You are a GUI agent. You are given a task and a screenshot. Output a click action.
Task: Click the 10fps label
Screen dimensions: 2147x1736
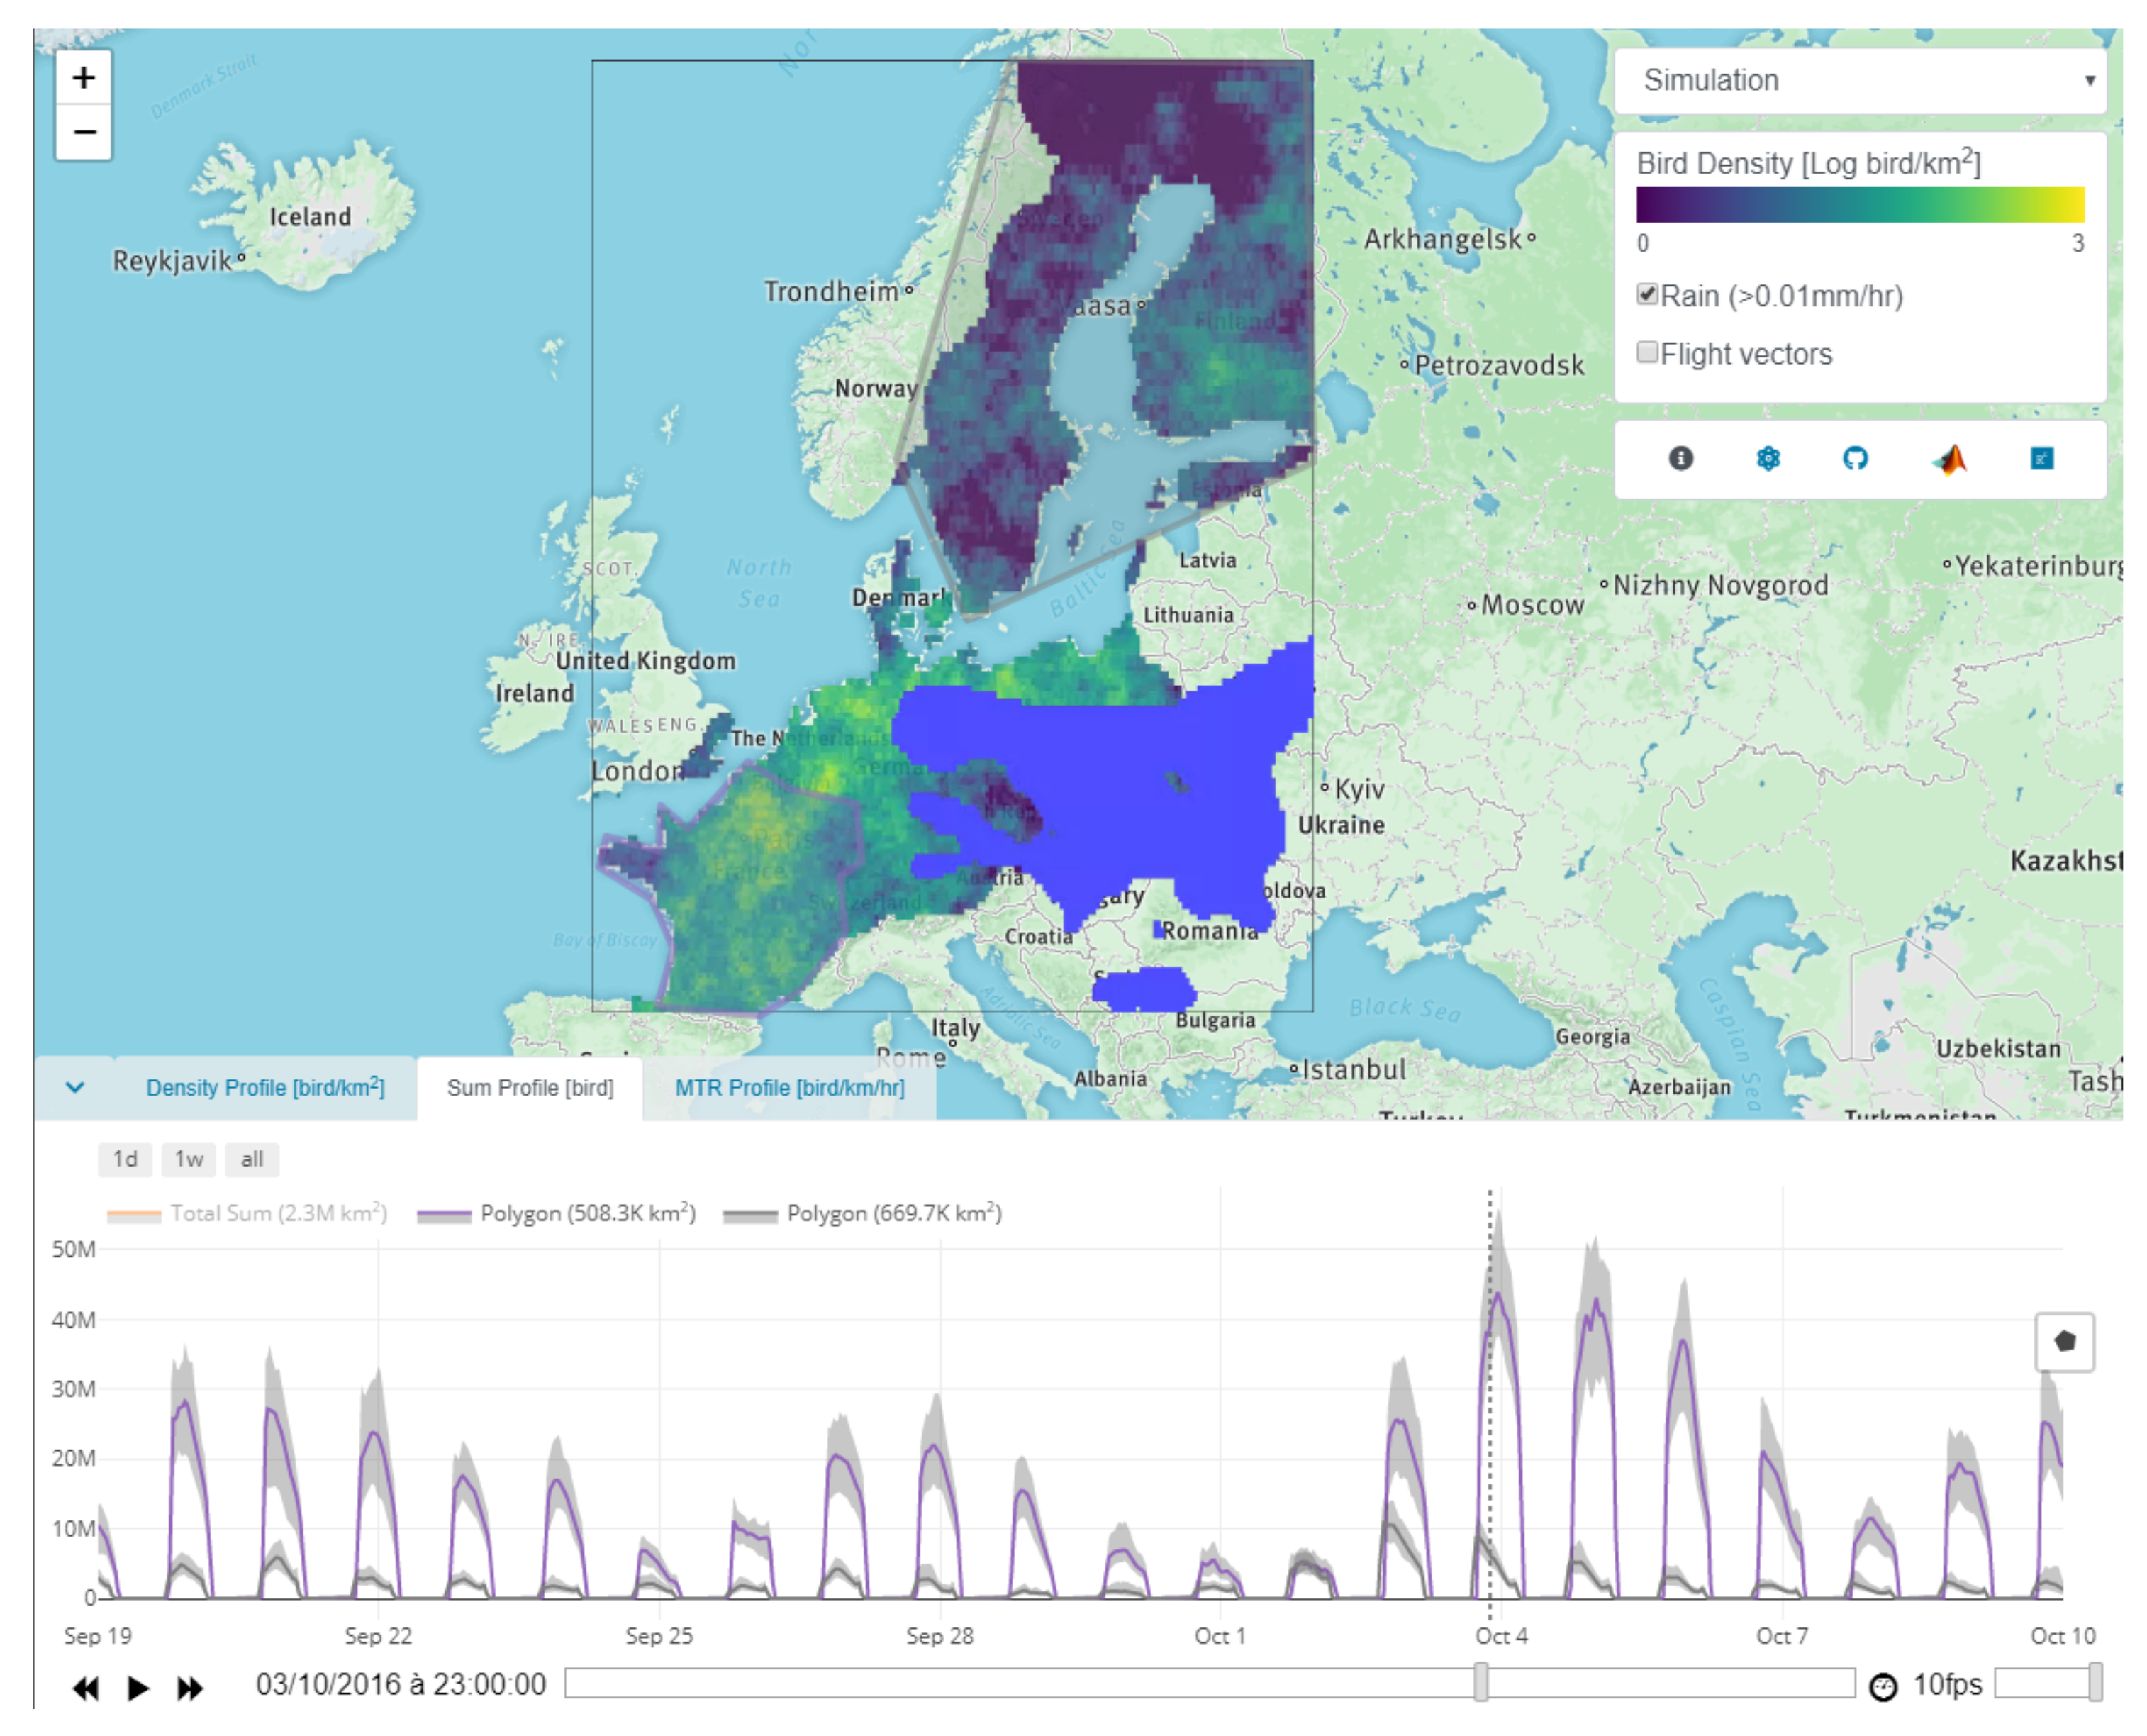coord(1947,1685)
